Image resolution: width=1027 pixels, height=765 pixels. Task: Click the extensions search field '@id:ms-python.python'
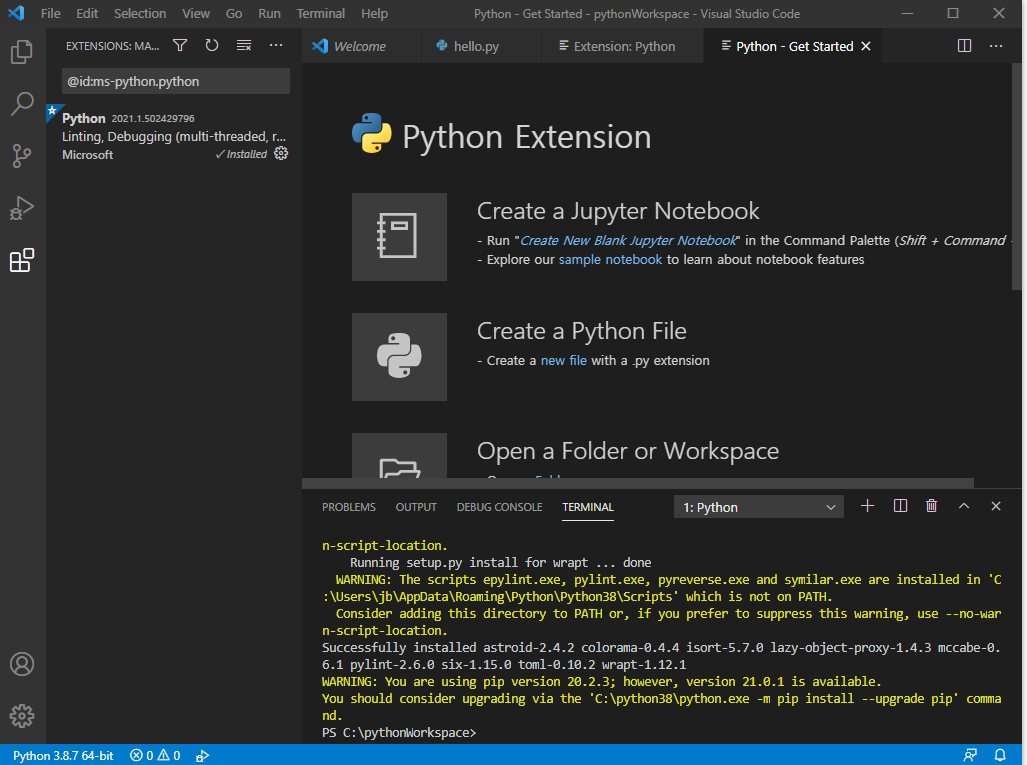pos(176,81)
